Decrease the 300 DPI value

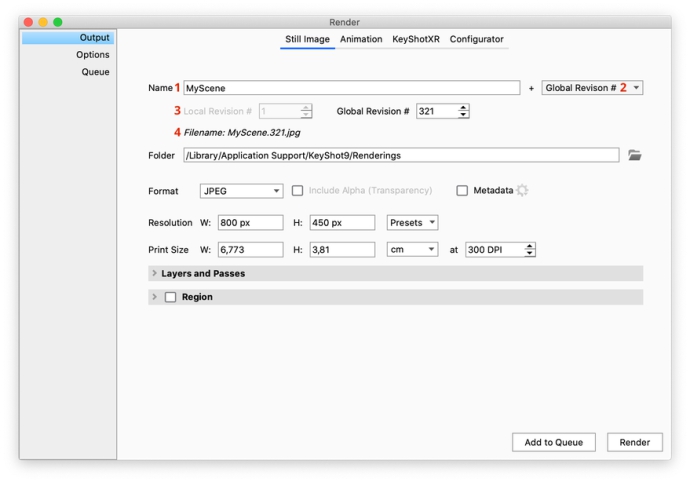(529, 253)
